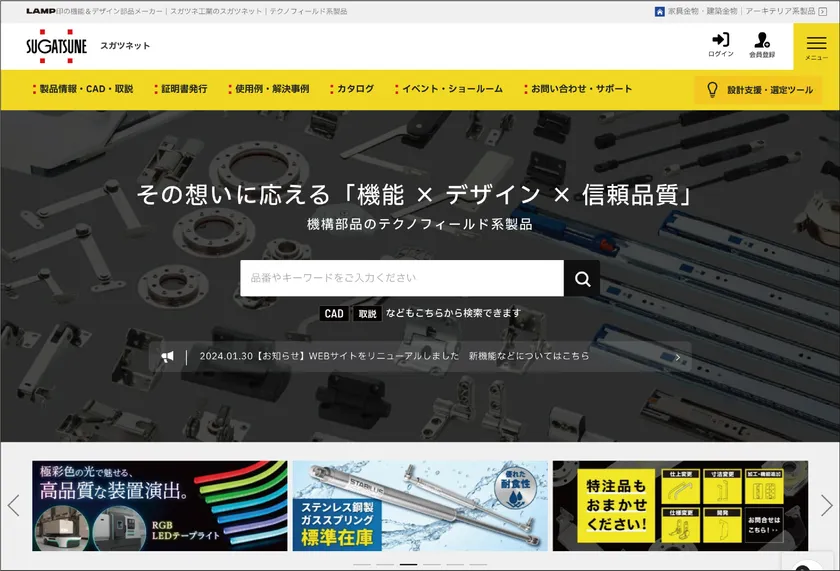The width and height of the screenshot is (840, 571).
Task: Open お問い合わせ・サポート menu
Action: point(578,89)
